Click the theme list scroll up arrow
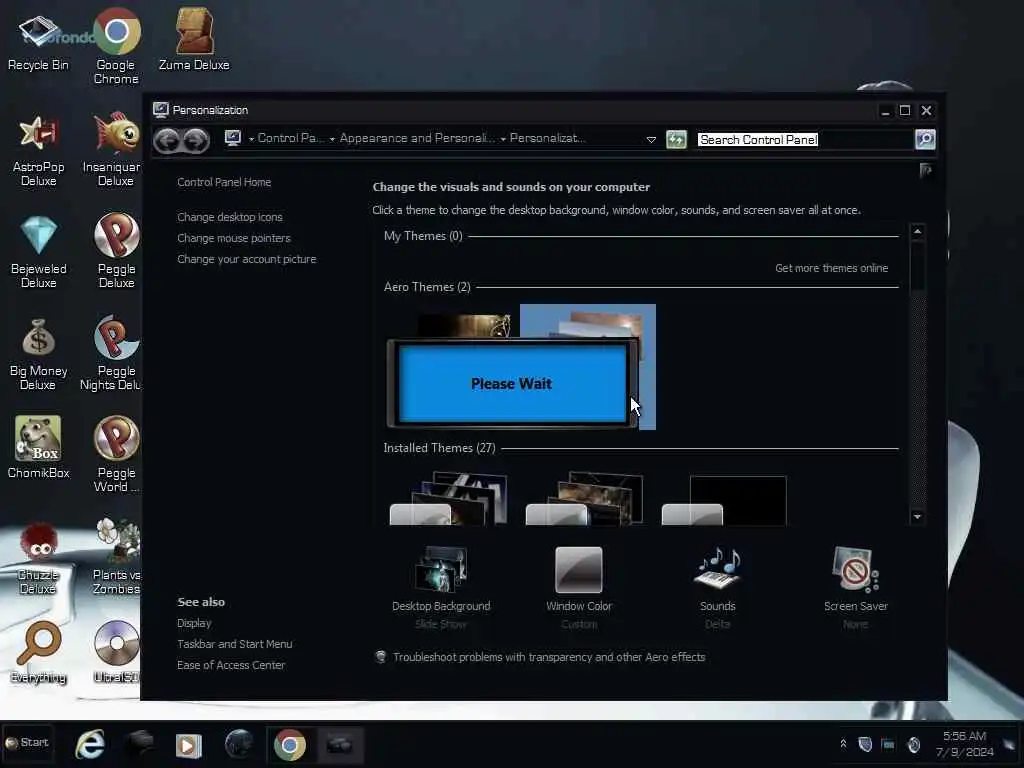 [x=918, y=231]
